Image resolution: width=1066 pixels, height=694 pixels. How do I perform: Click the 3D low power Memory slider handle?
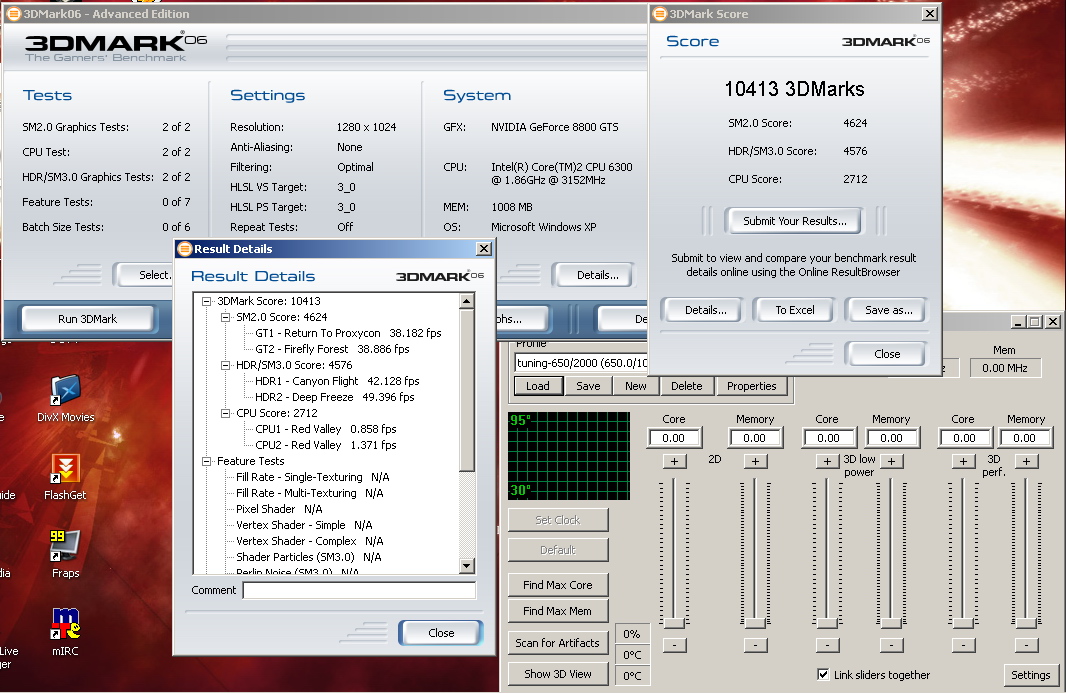891,623
